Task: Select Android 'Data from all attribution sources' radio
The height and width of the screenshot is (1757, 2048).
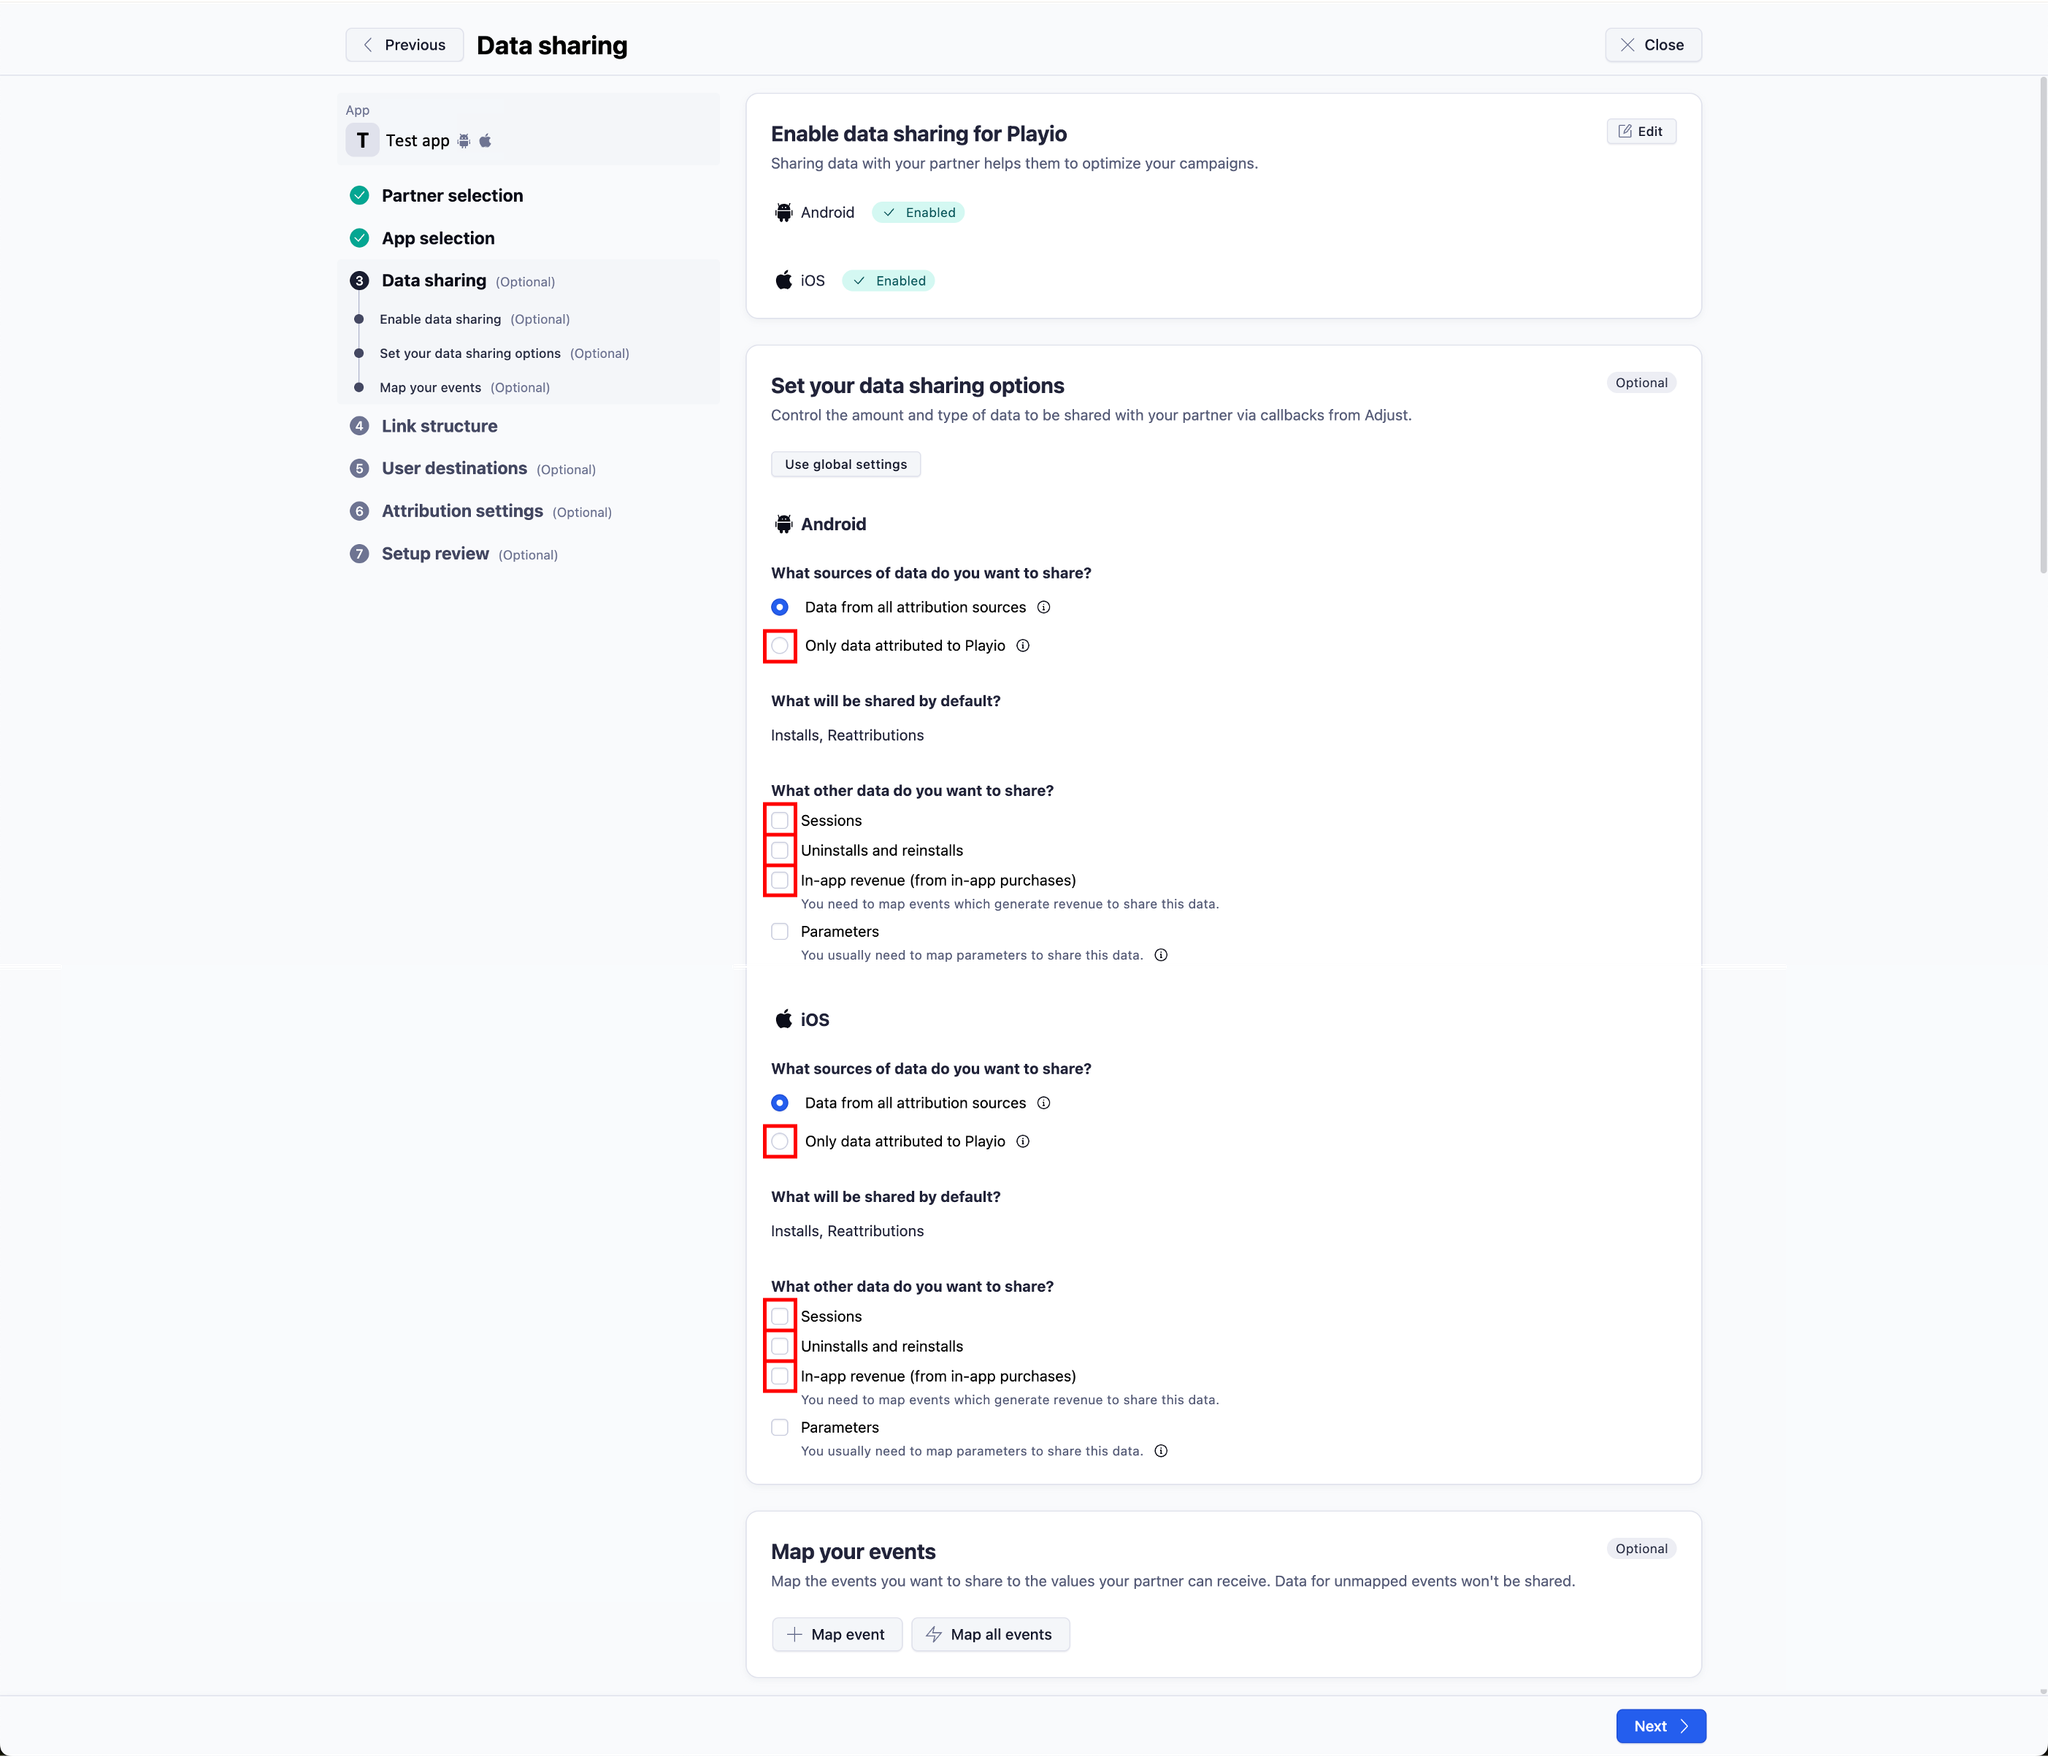Action: (x=780, y=607)
